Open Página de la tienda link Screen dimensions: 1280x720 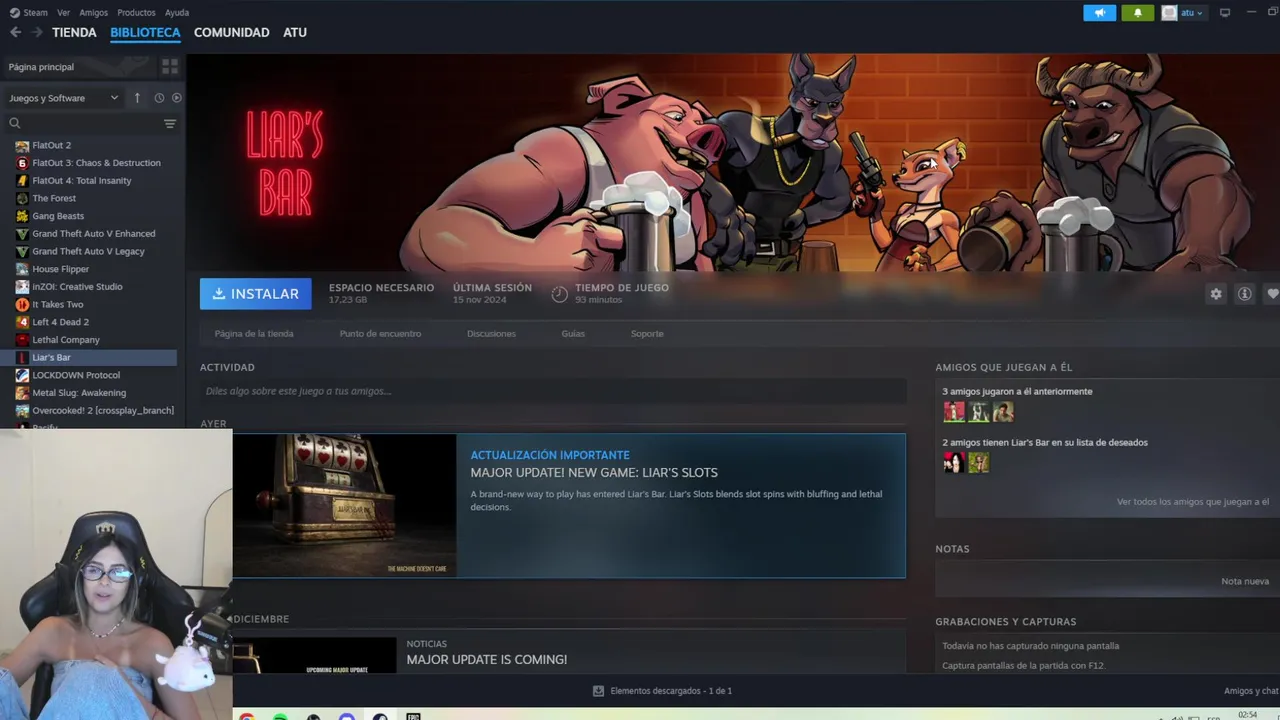[x=254, y=333]
